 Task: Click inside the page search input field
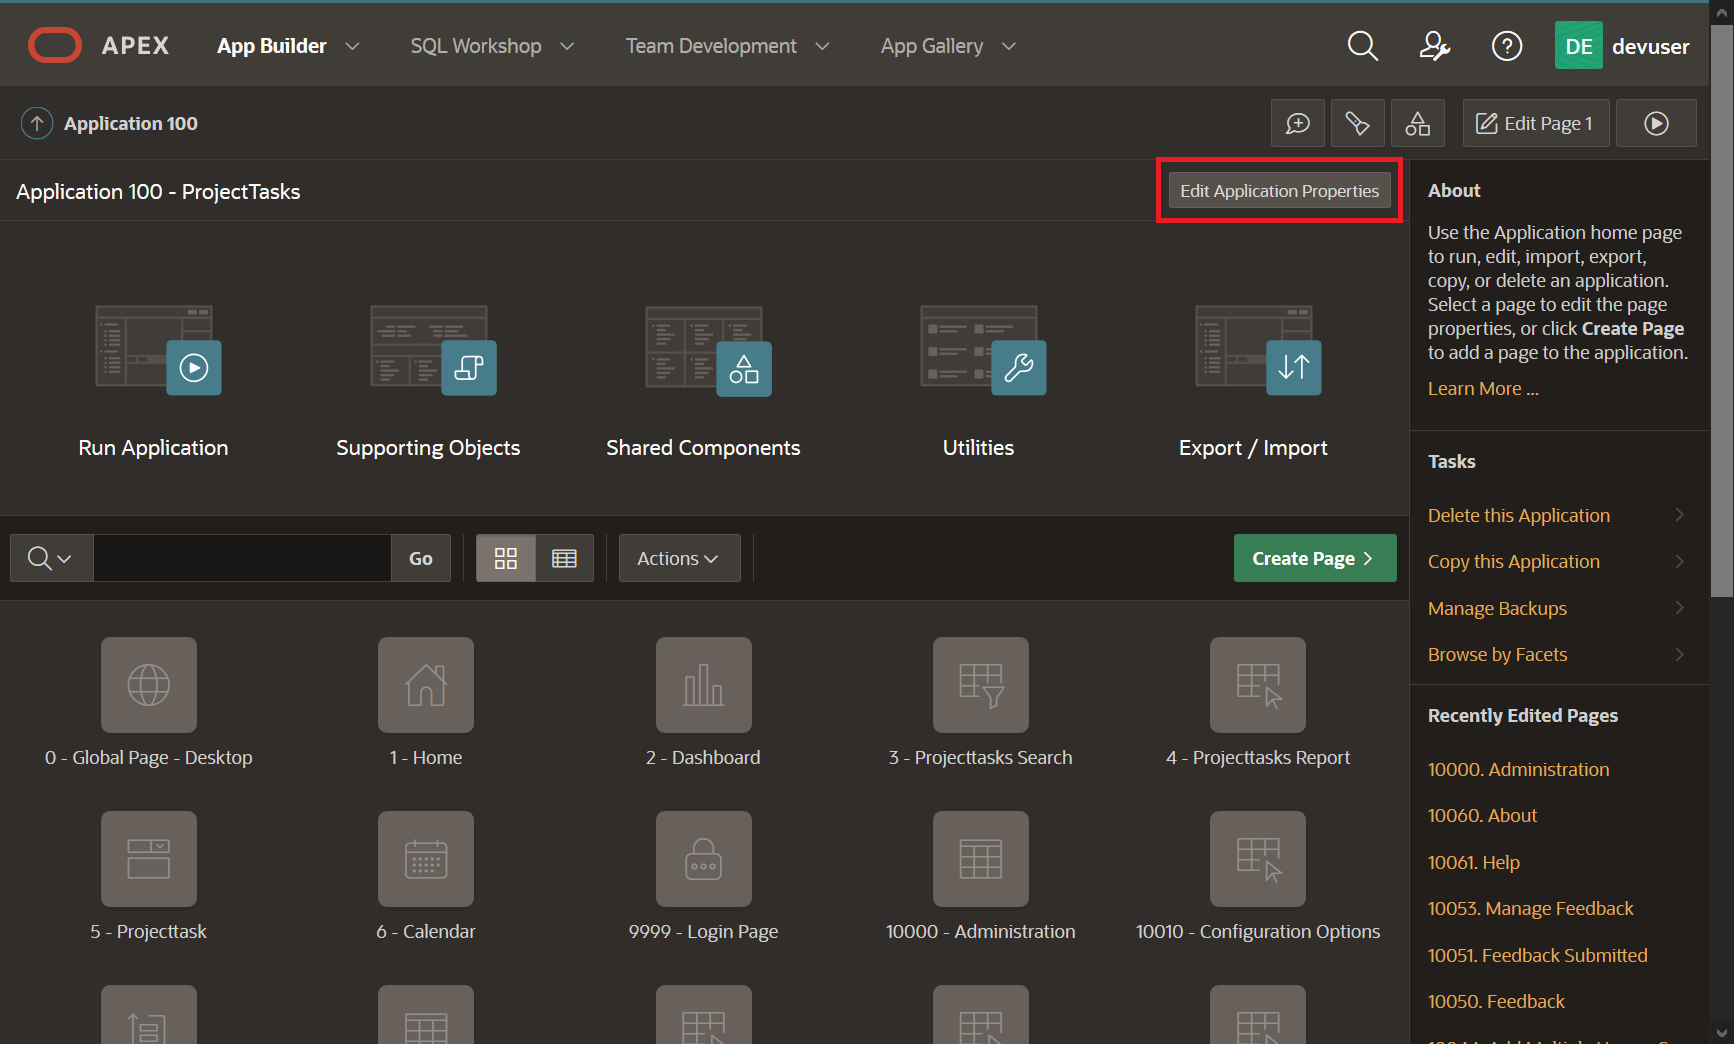tap(240, 558)
